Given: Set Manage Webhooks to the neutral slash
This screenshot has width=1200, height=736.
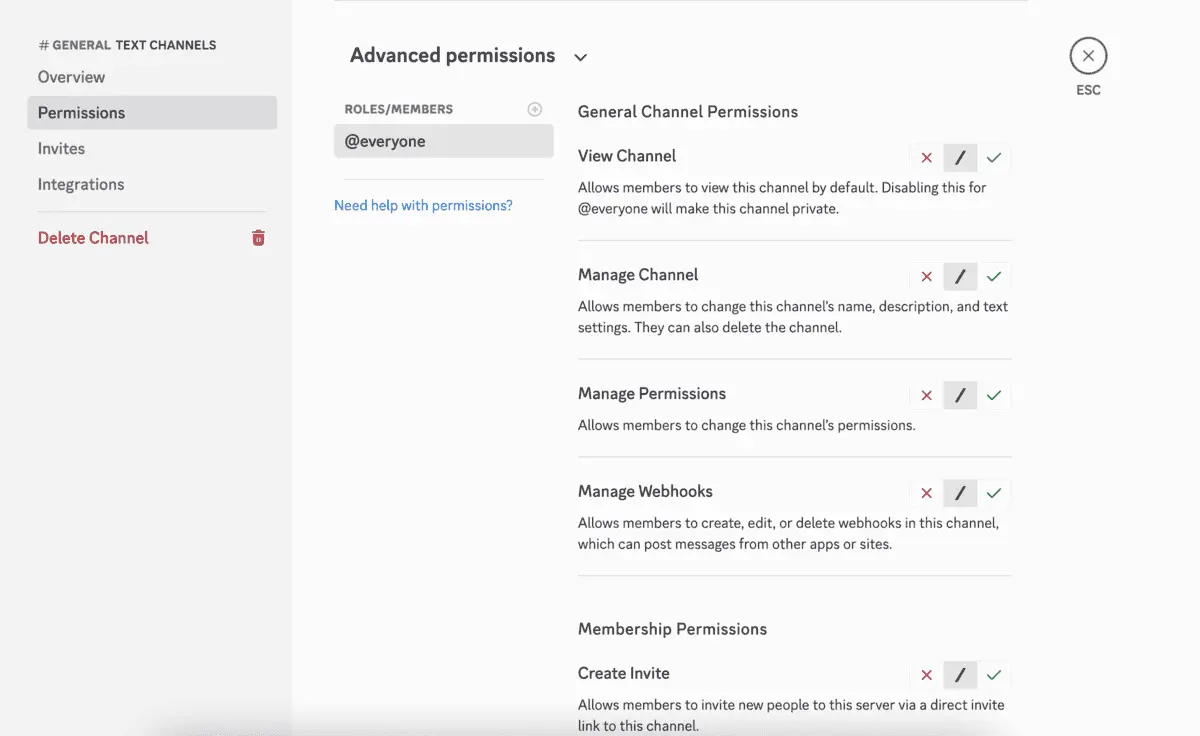Looking at the screenshot, I should (960, 493).
